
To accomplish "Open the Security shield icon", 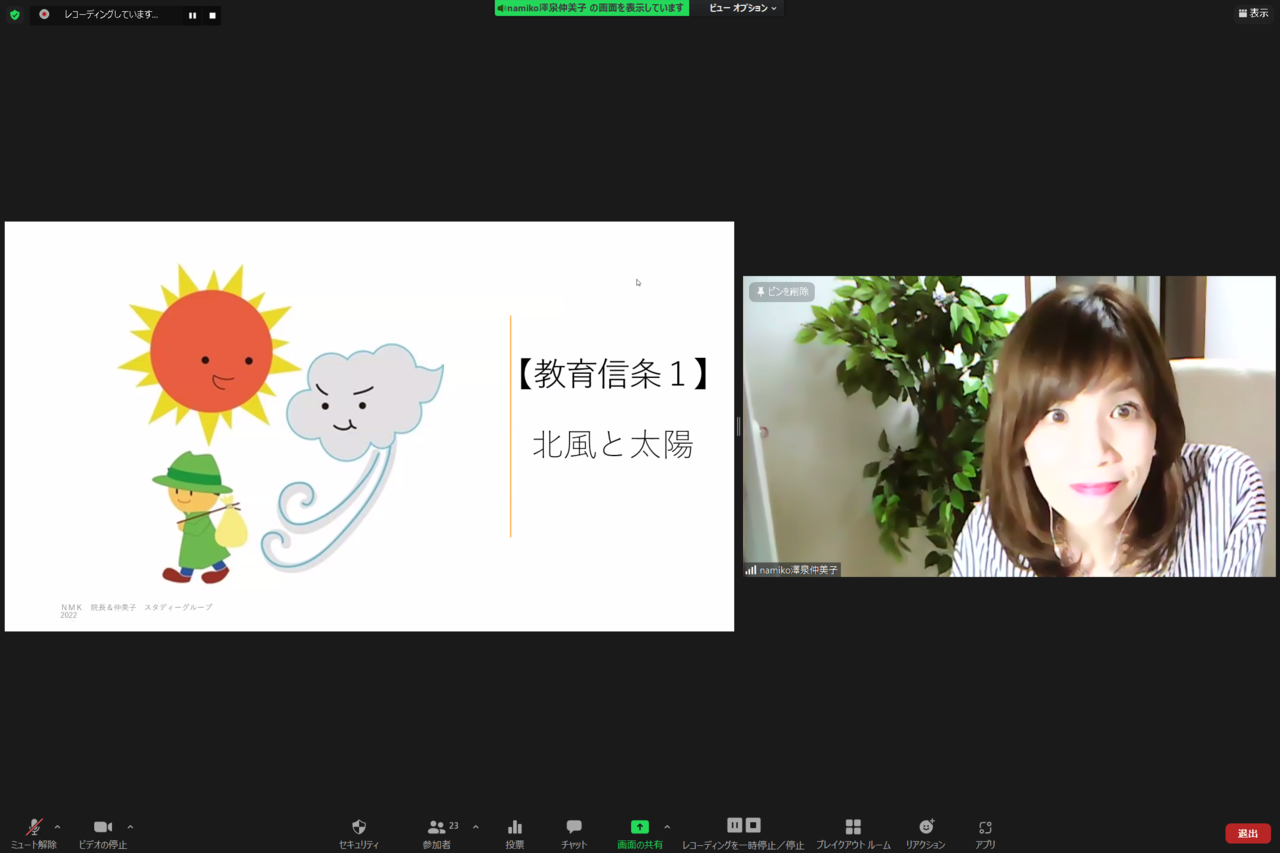I will (358, 828).
